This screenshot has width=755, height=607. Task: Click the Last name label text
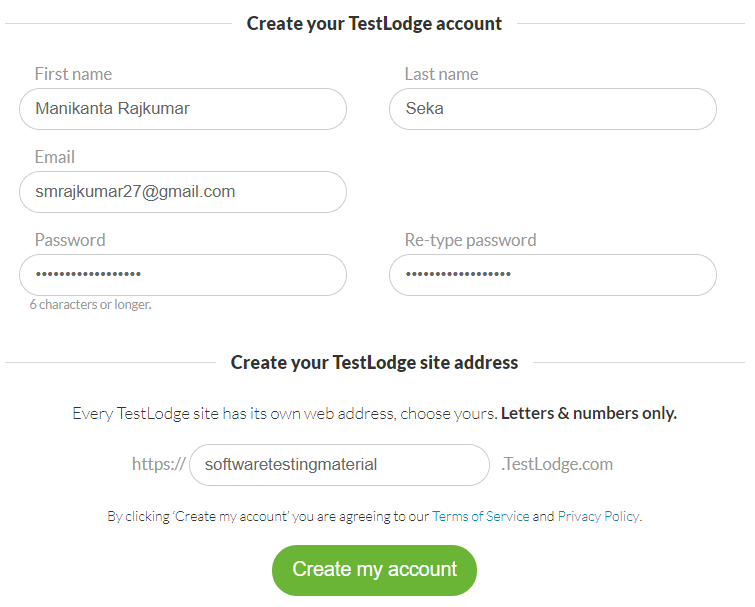441,74
